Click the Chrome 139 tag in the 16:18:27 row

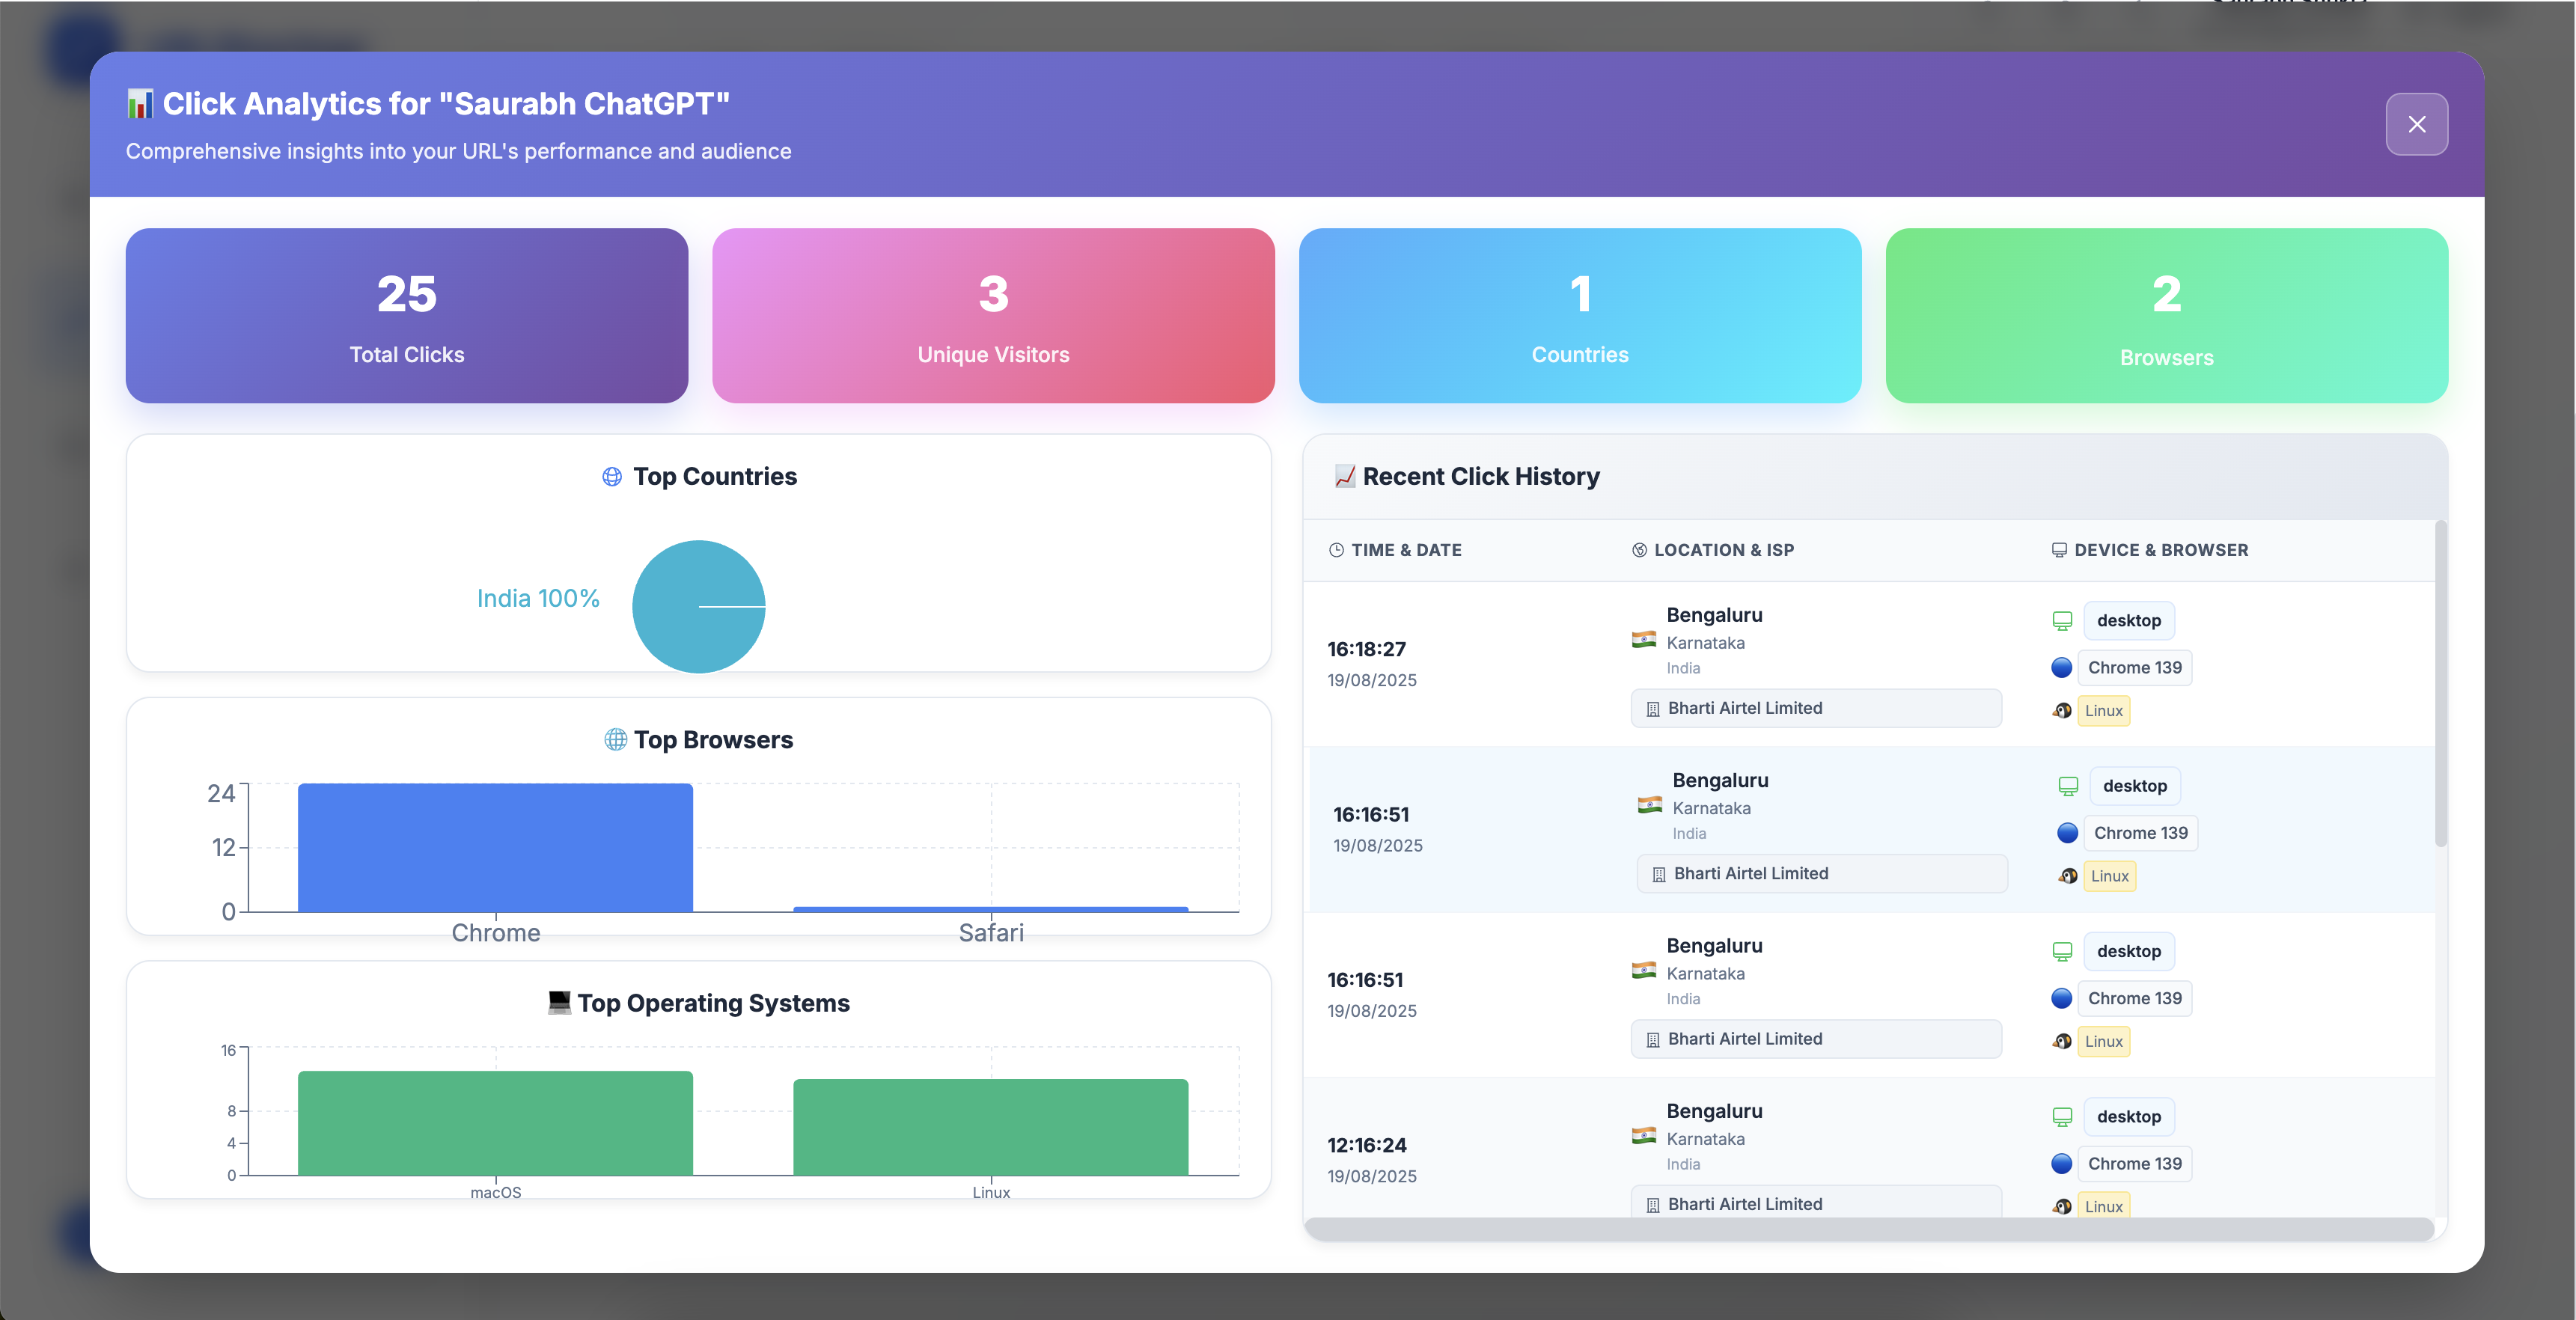(x=2135, y=668)
